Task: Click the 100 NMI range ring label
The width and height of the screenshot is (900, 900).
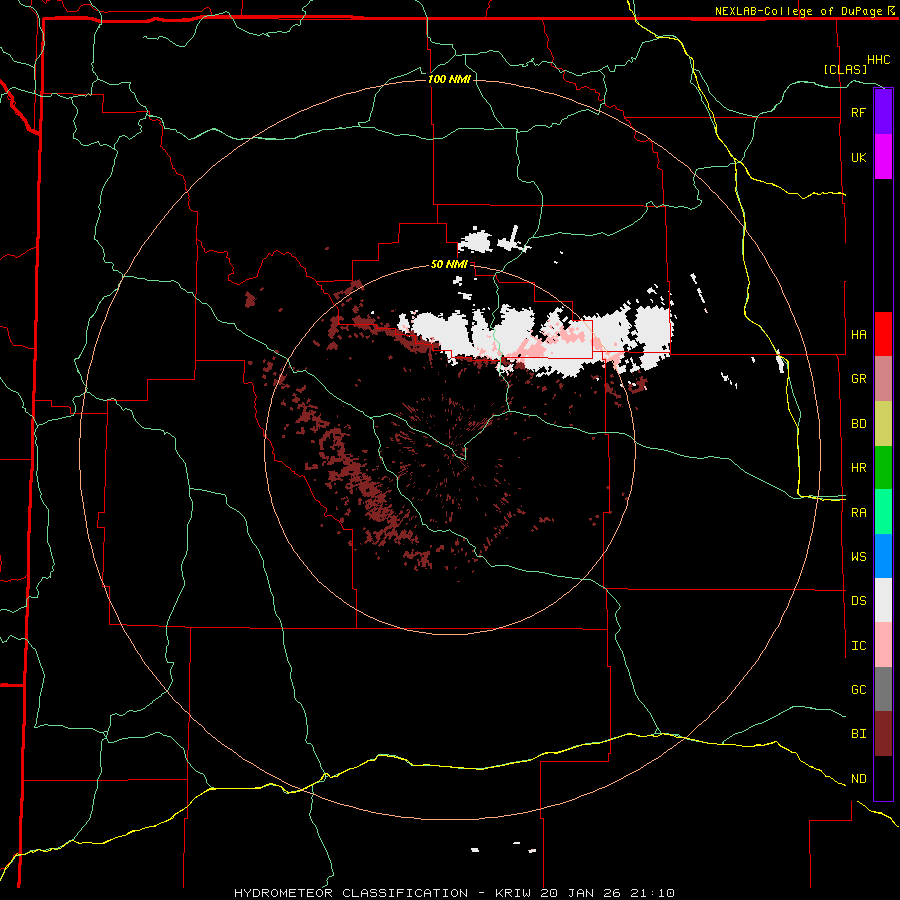Action: click(x=449, y=79)
